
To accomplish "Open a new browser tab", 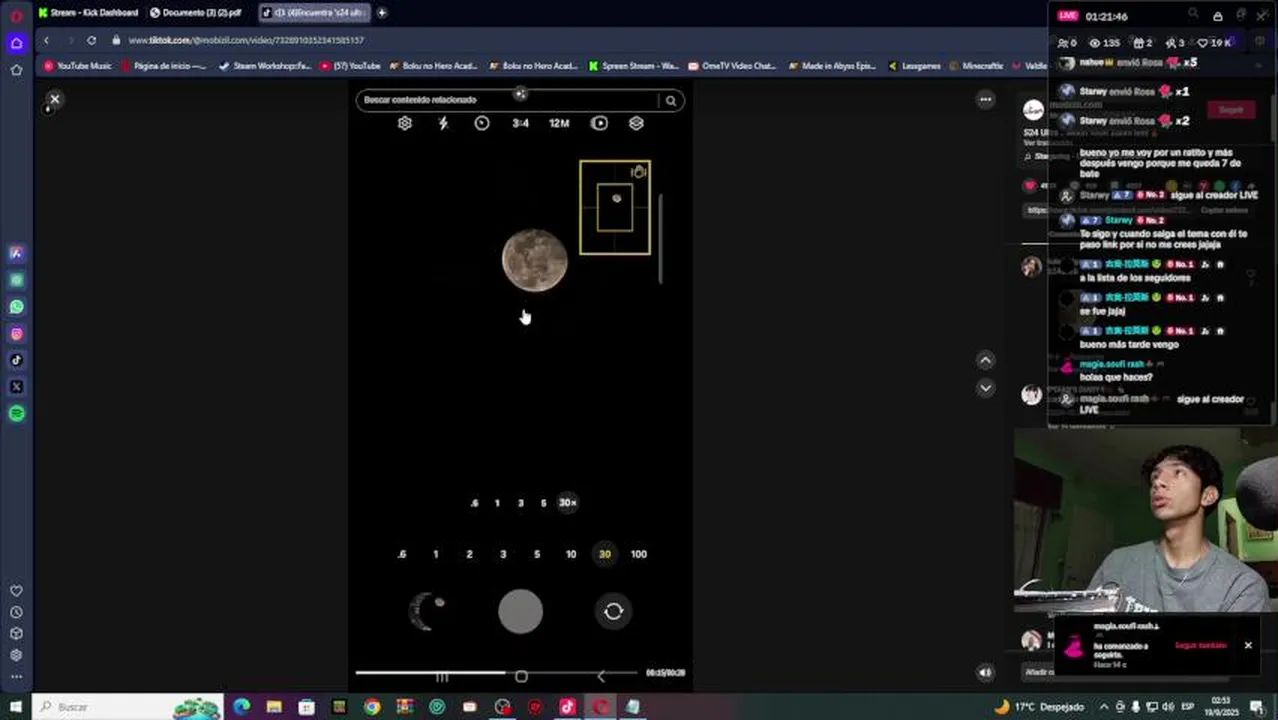I will tap(382, 13).
